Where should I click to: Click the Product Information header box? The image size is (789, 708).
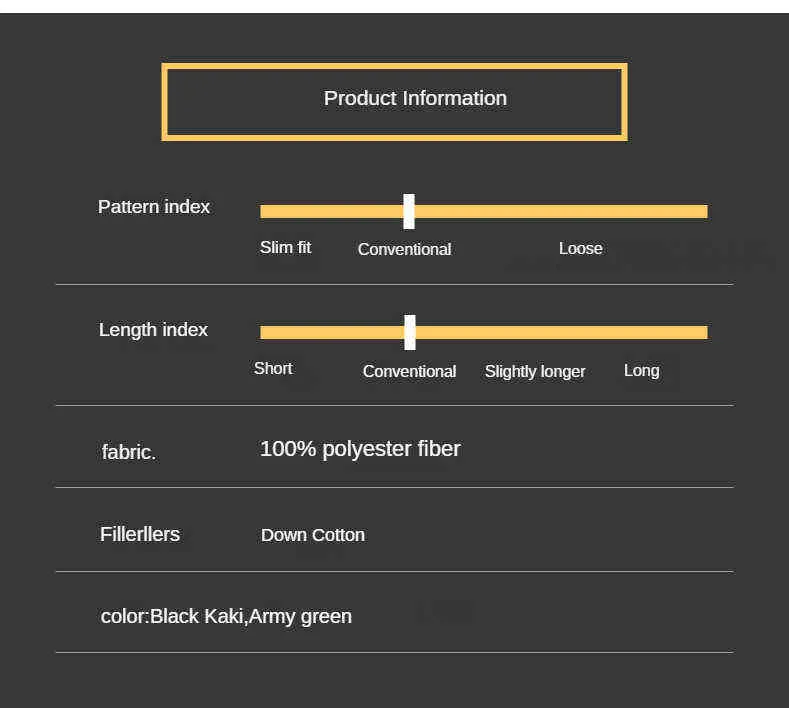coord(394,101)
